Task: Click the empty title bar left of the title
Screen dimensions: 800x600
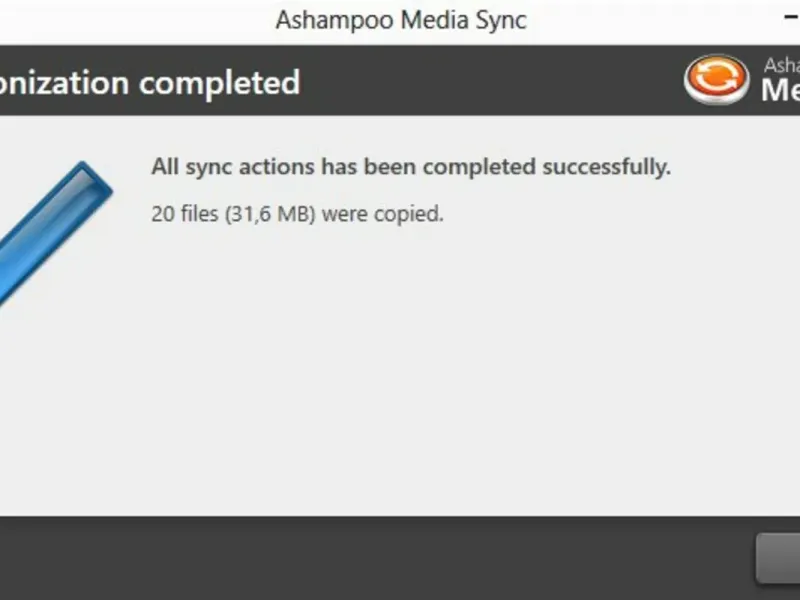Action: coord(130,20)
